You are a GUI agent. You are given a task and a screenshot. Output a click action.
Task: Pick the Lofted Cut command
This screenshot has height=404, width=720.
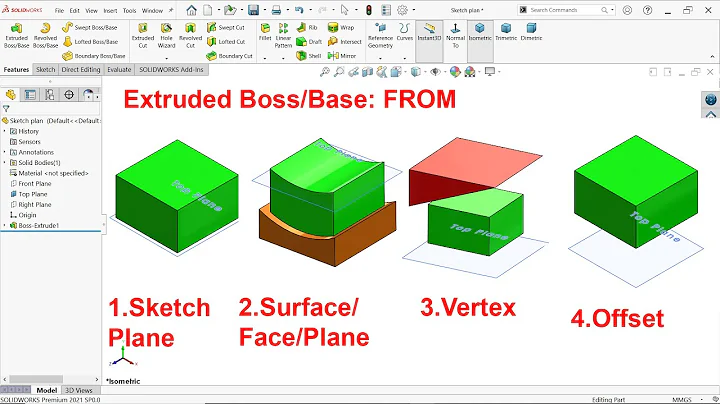point(225,42)
